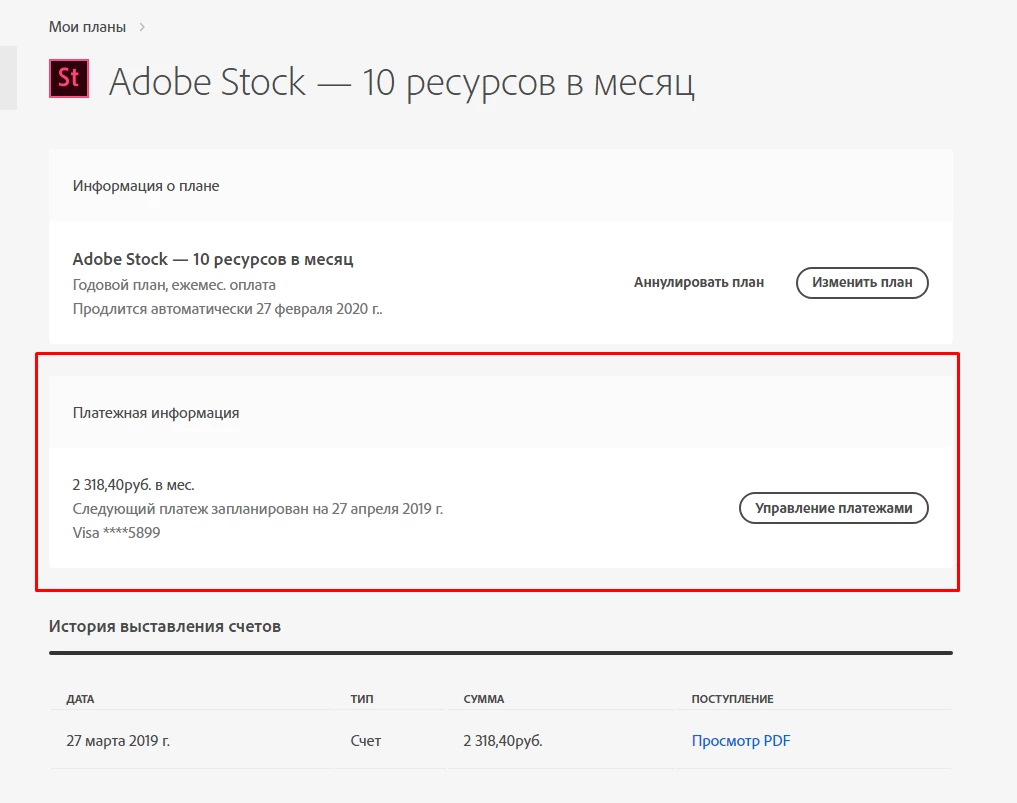Click the Информация о плане section header
1017x803 pixels.
146,186
